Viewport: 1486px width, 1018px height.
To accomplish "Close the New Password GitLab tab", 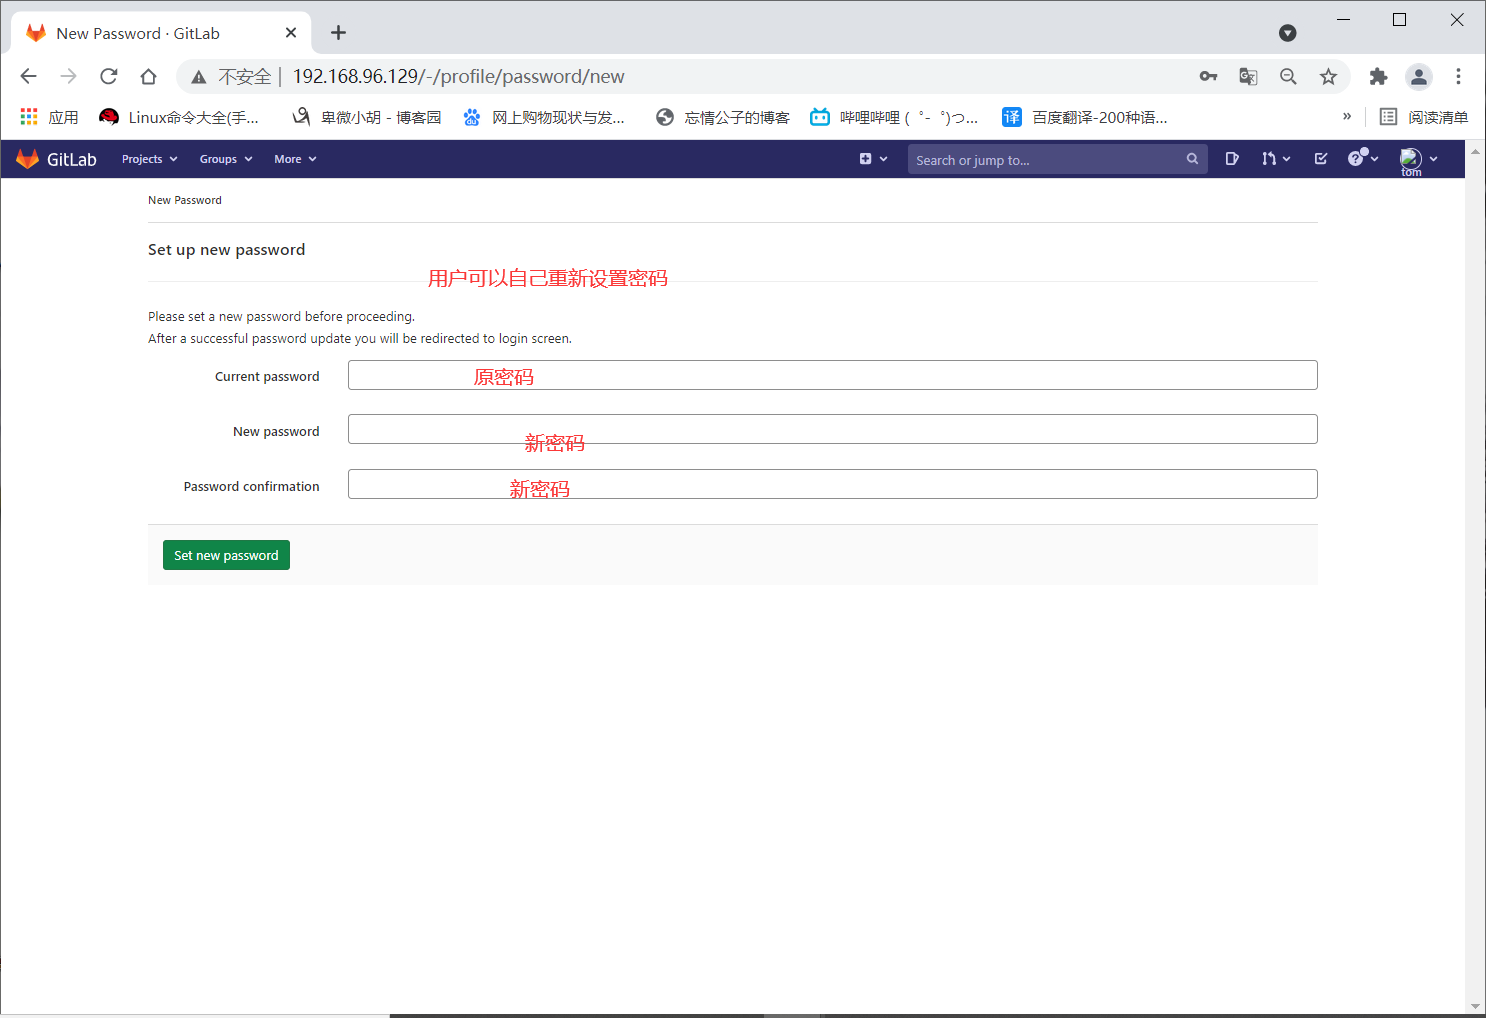I will (291, 33).
